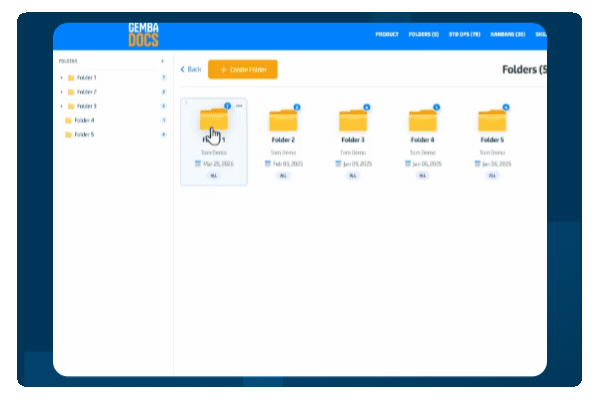The width and height of the screenshot is (600, 400).
Task: Open the Folder 2 icon in grid
Action: 283,121
